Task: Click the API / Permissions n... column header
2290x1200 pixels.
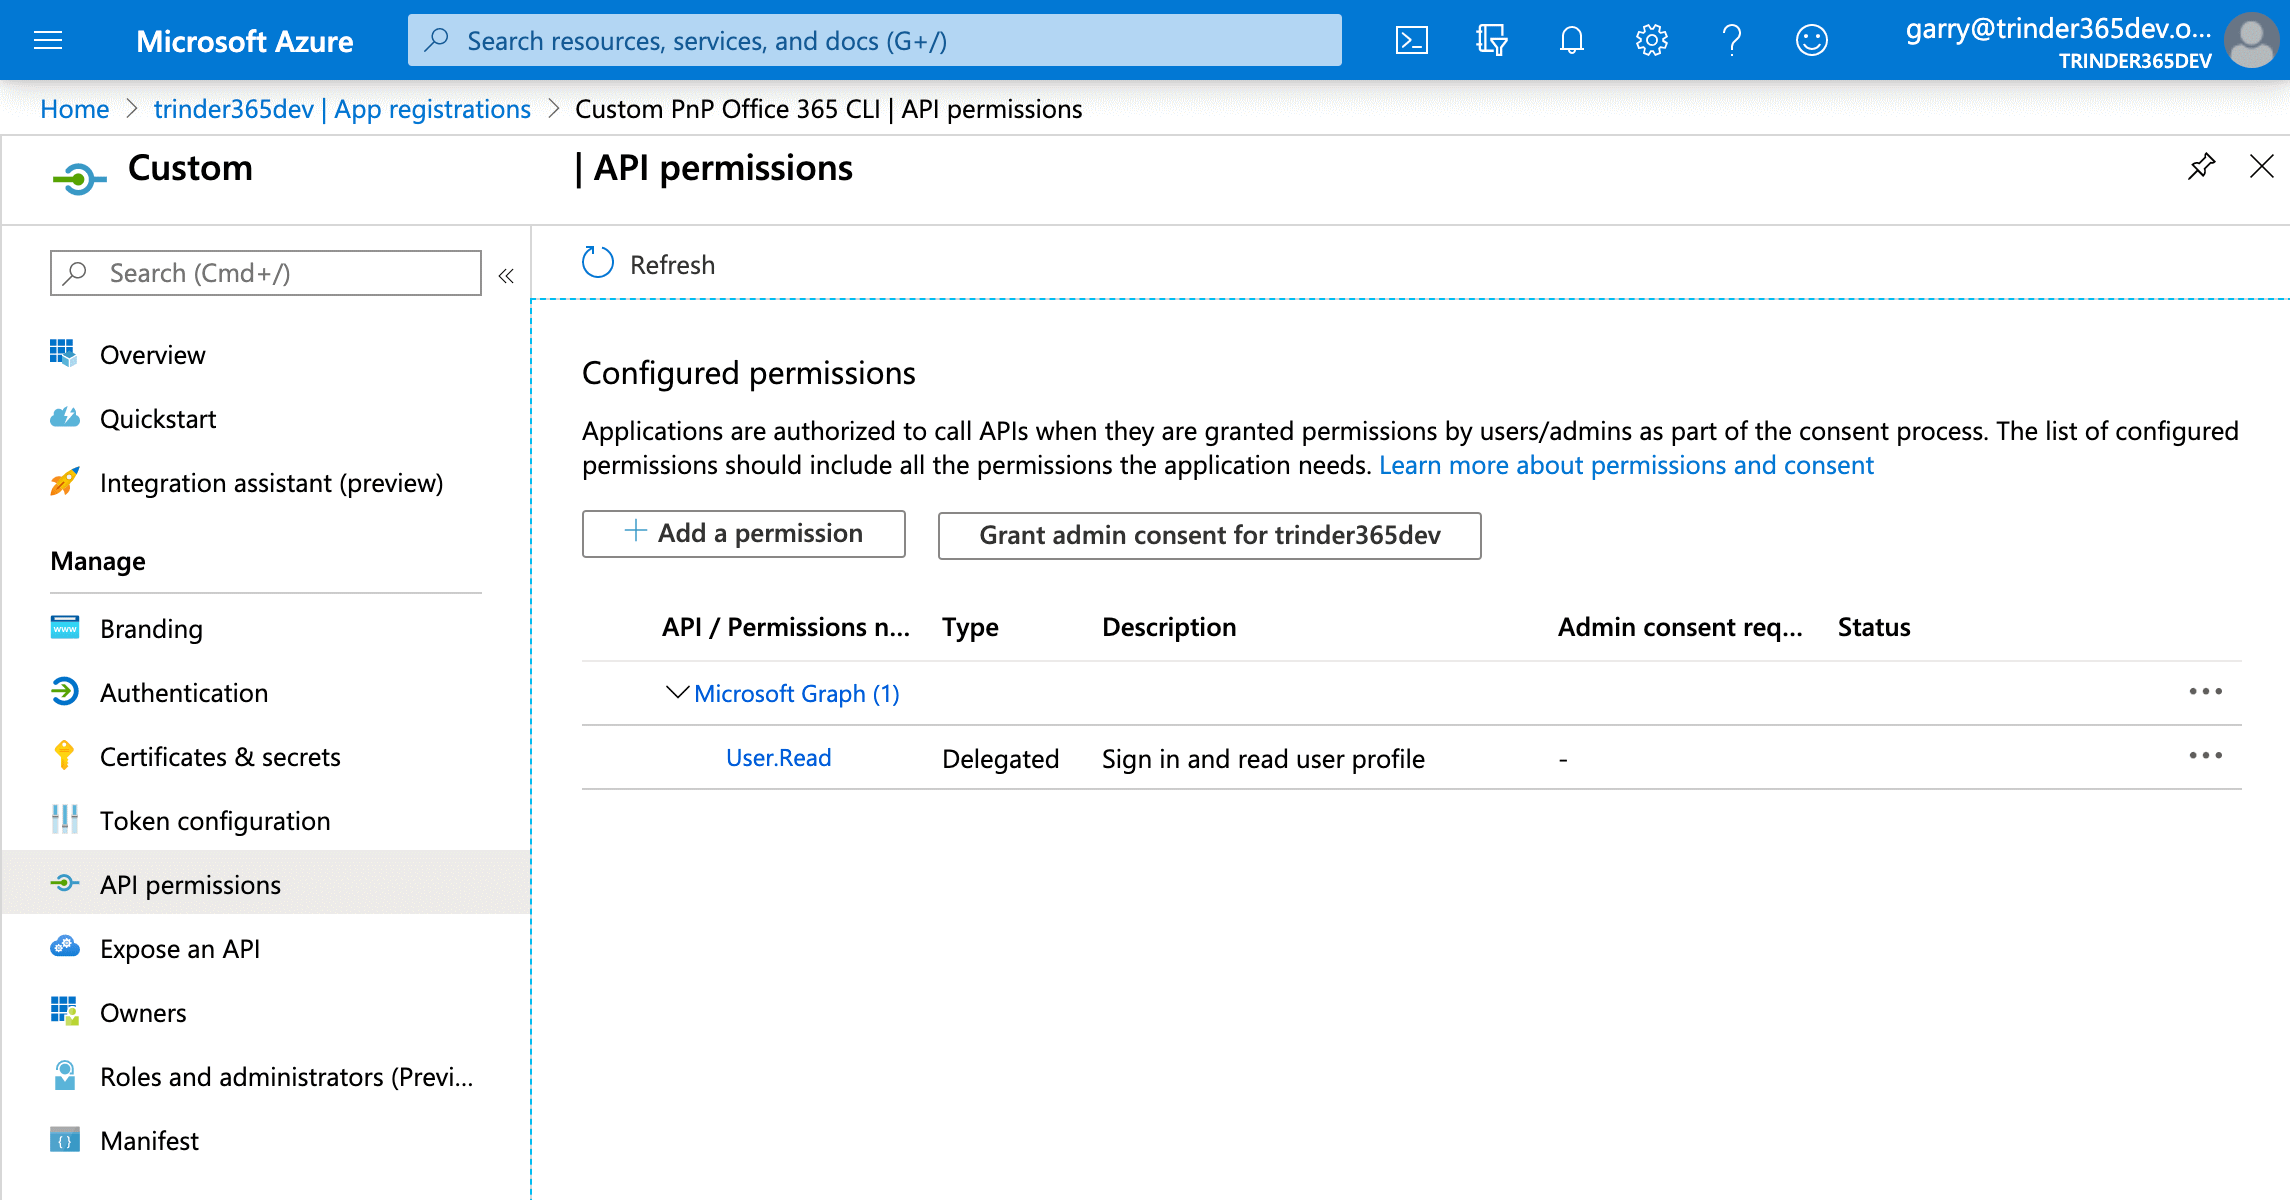Action: (x=785, y=627)
